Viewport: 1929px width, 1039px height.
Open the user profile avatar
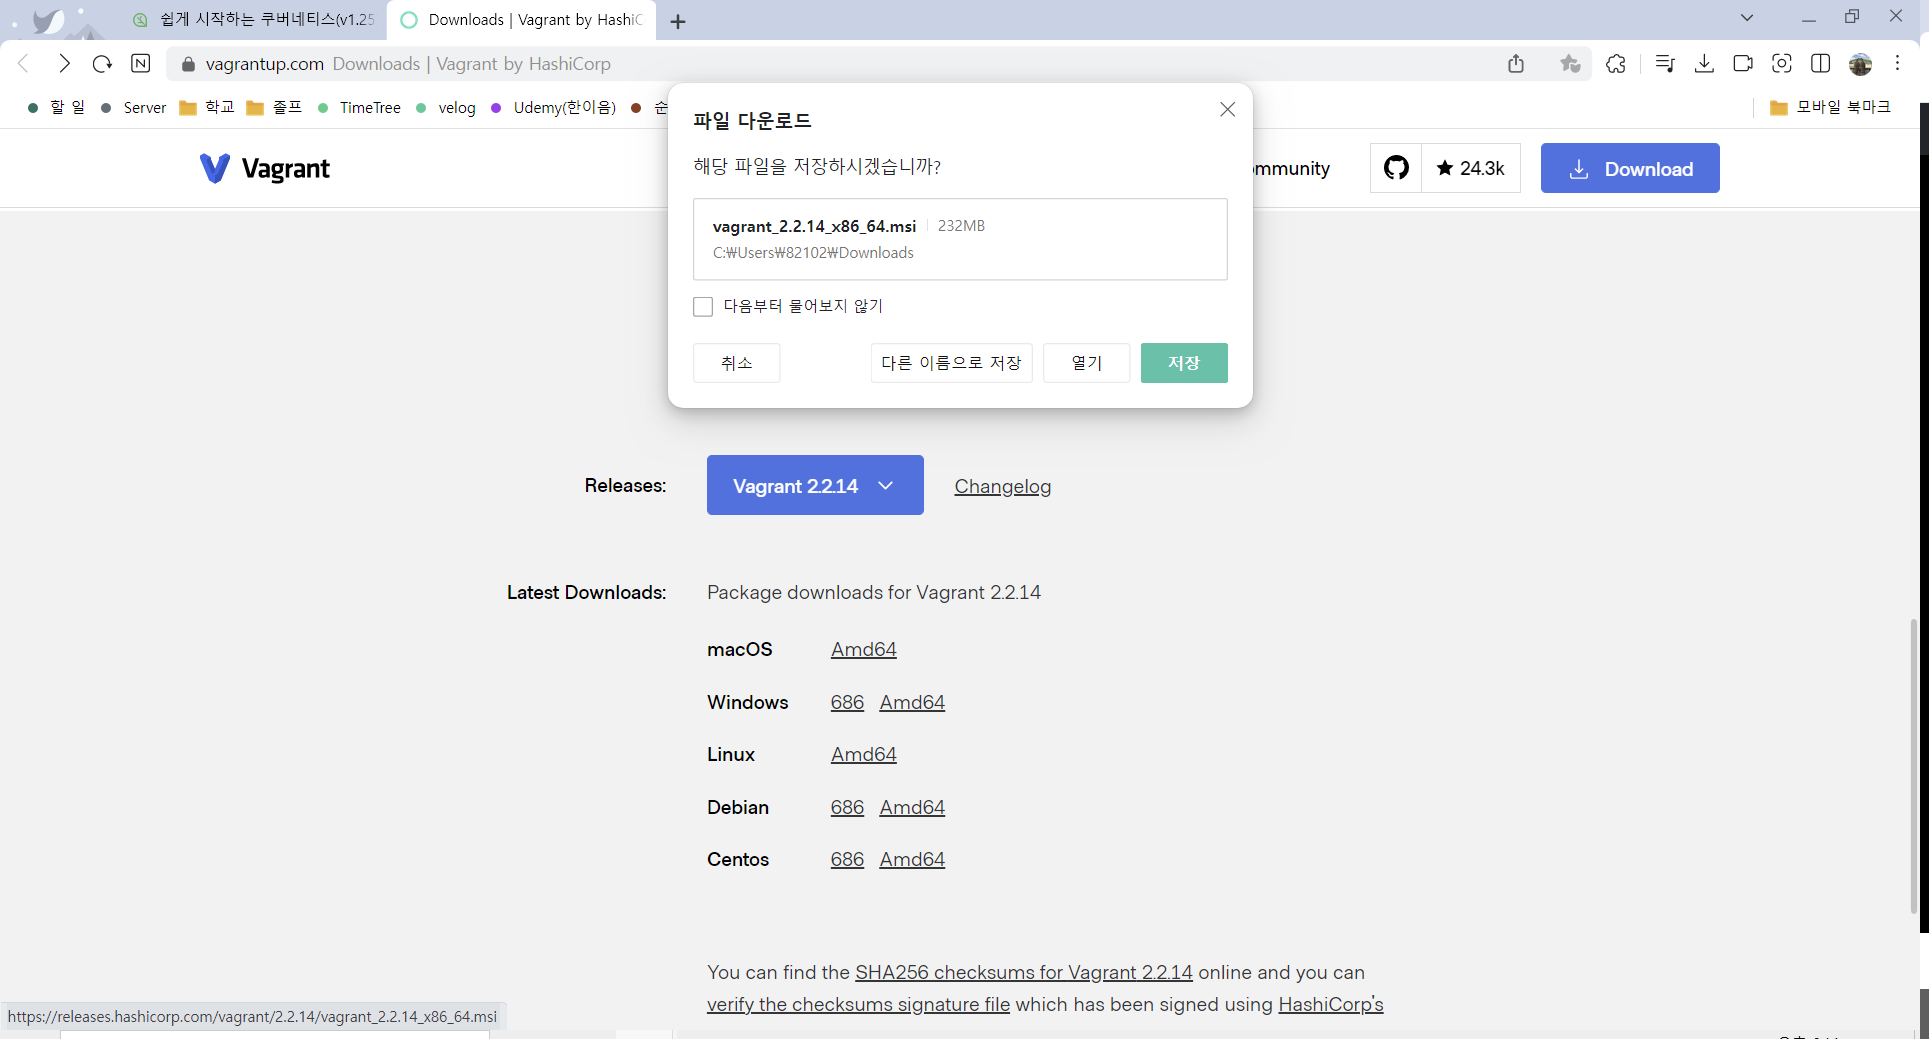1860,64
